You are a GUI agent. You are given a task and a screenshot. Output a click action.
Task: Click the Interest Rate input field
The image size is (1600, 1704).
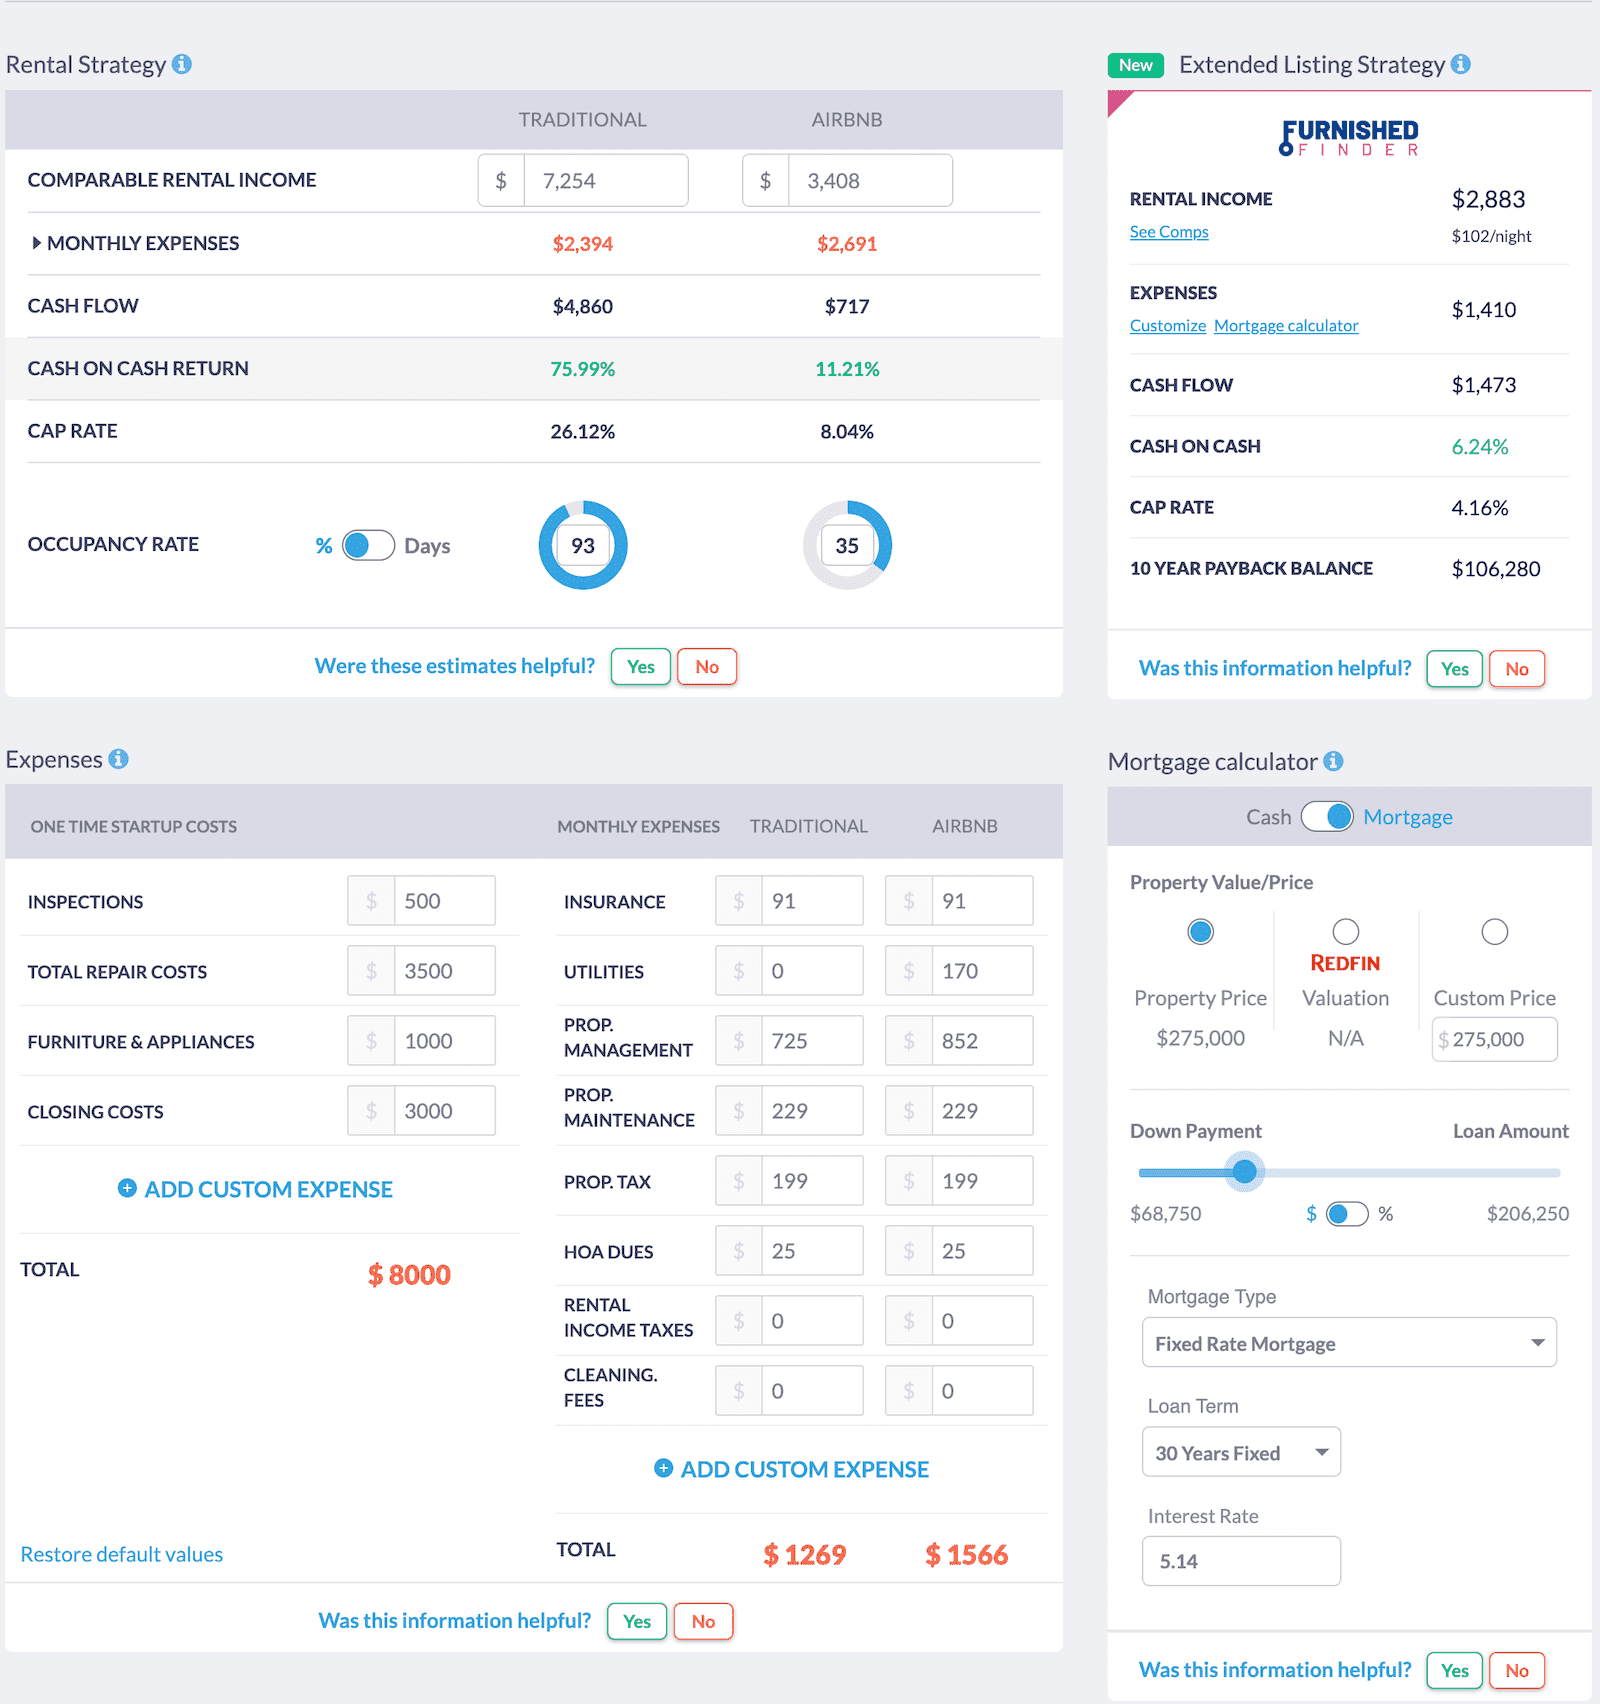(x=1241, y=1561)
